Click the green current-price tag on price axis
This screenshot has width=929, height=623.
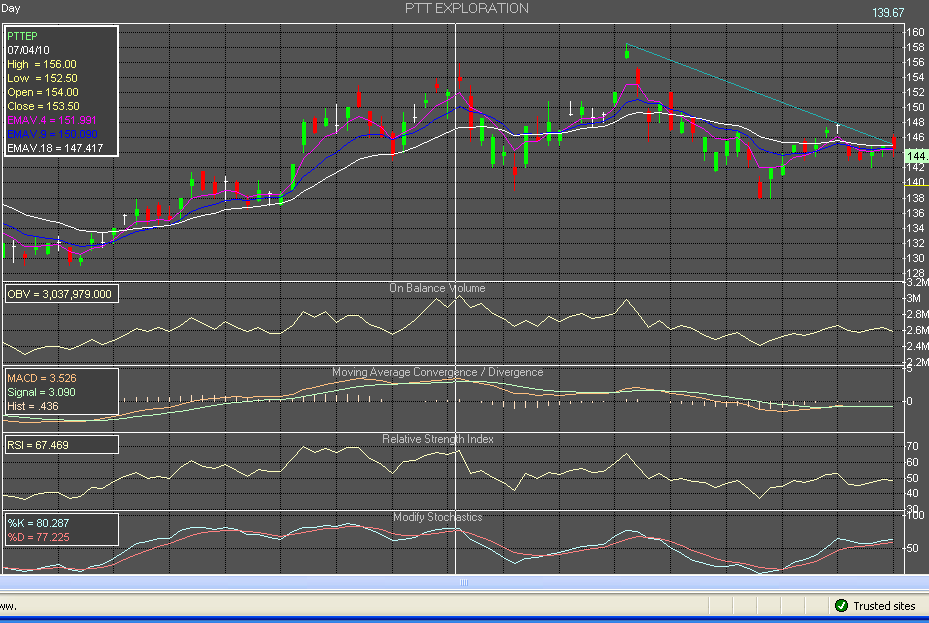point(917,156)
